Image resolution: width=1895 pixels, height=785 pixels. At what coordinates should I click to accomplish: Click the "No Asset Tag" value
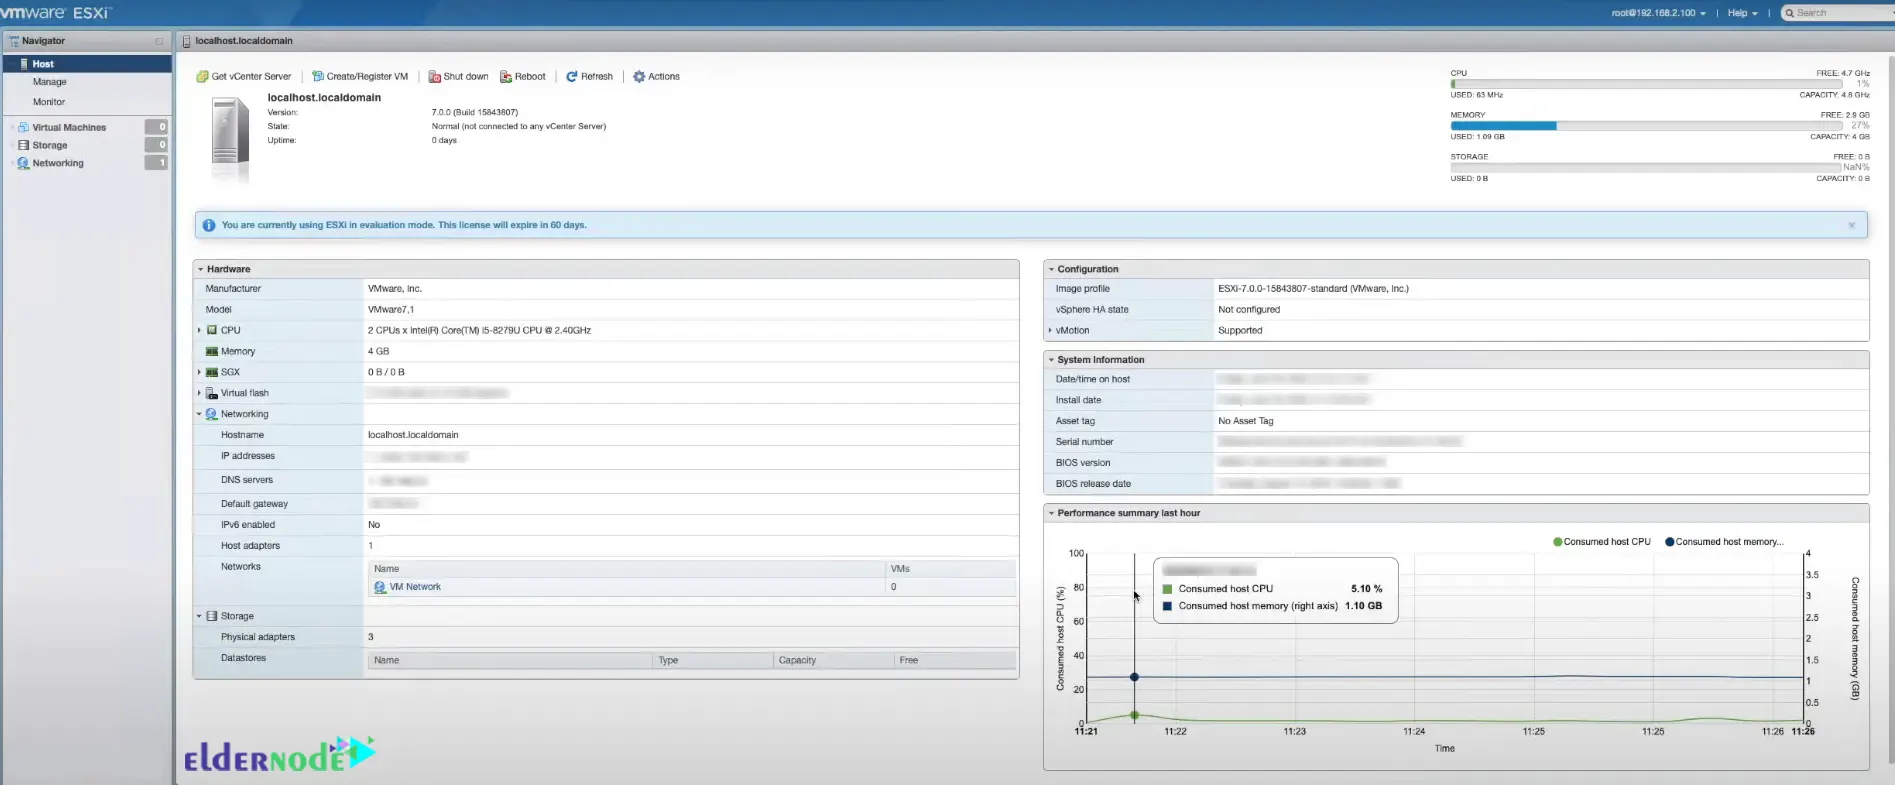point(1246,421)
